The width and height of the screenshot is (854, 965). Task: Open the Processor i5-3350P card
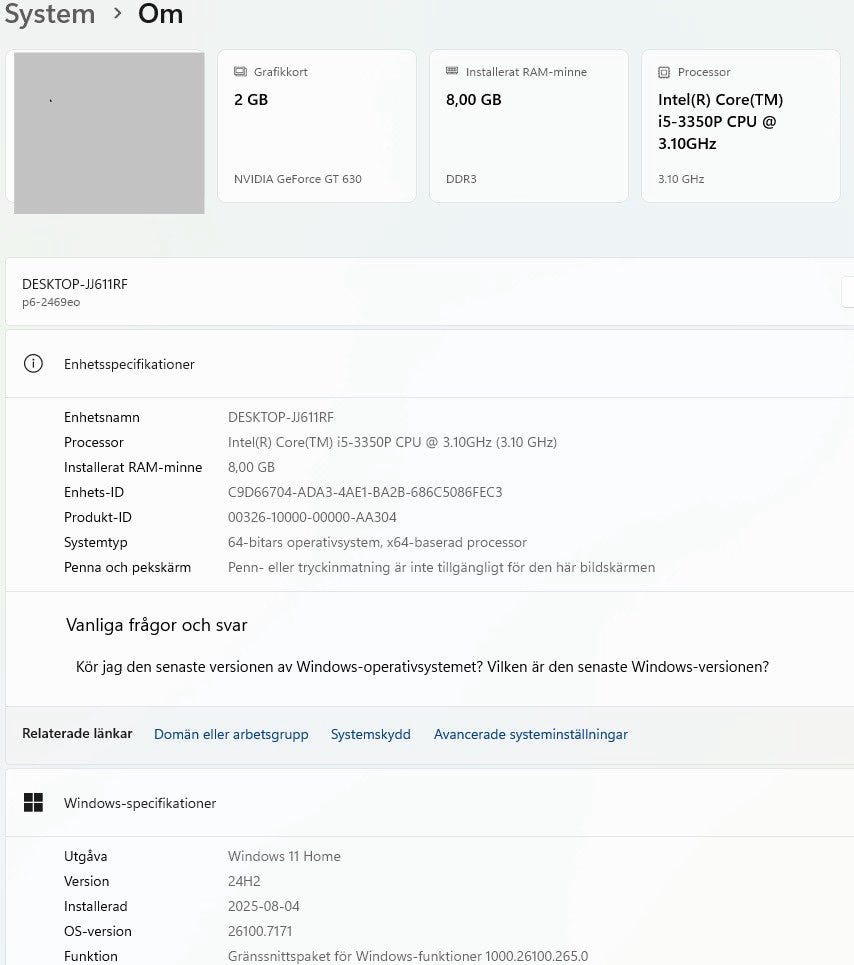(x=740, y=126)
